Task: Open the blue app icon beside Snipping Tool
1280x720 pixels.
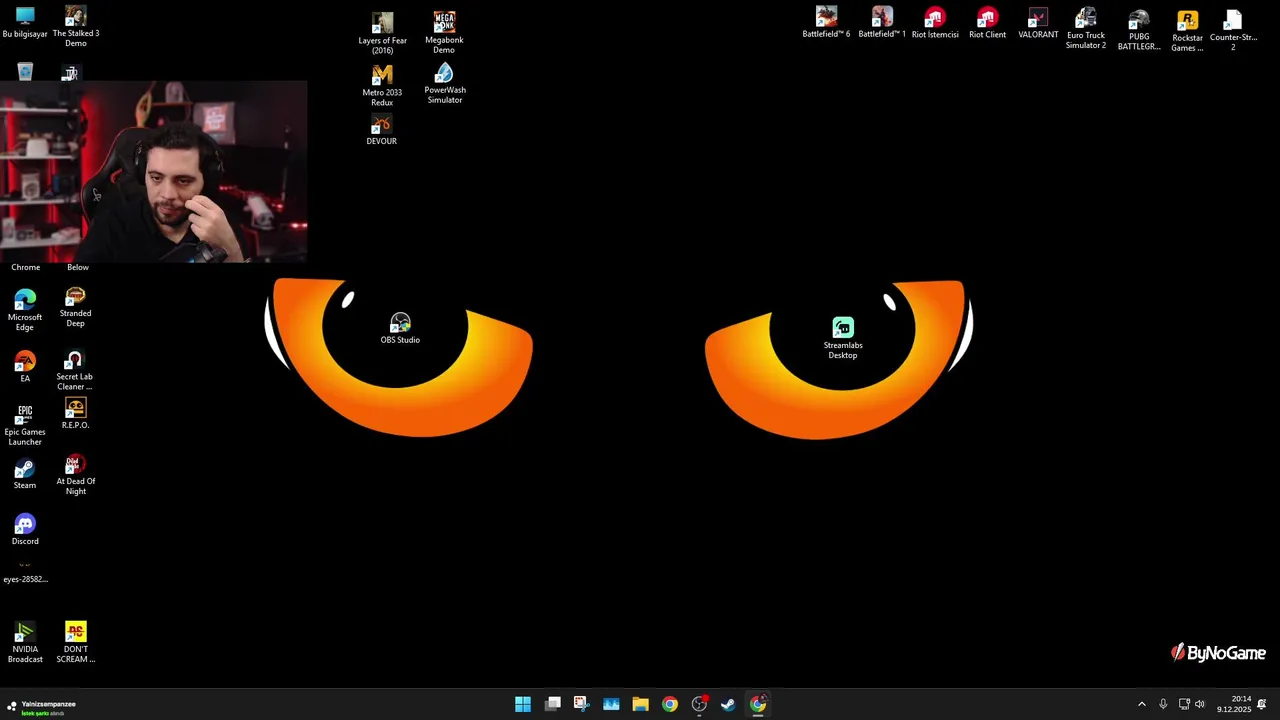Action: [611, 704]
